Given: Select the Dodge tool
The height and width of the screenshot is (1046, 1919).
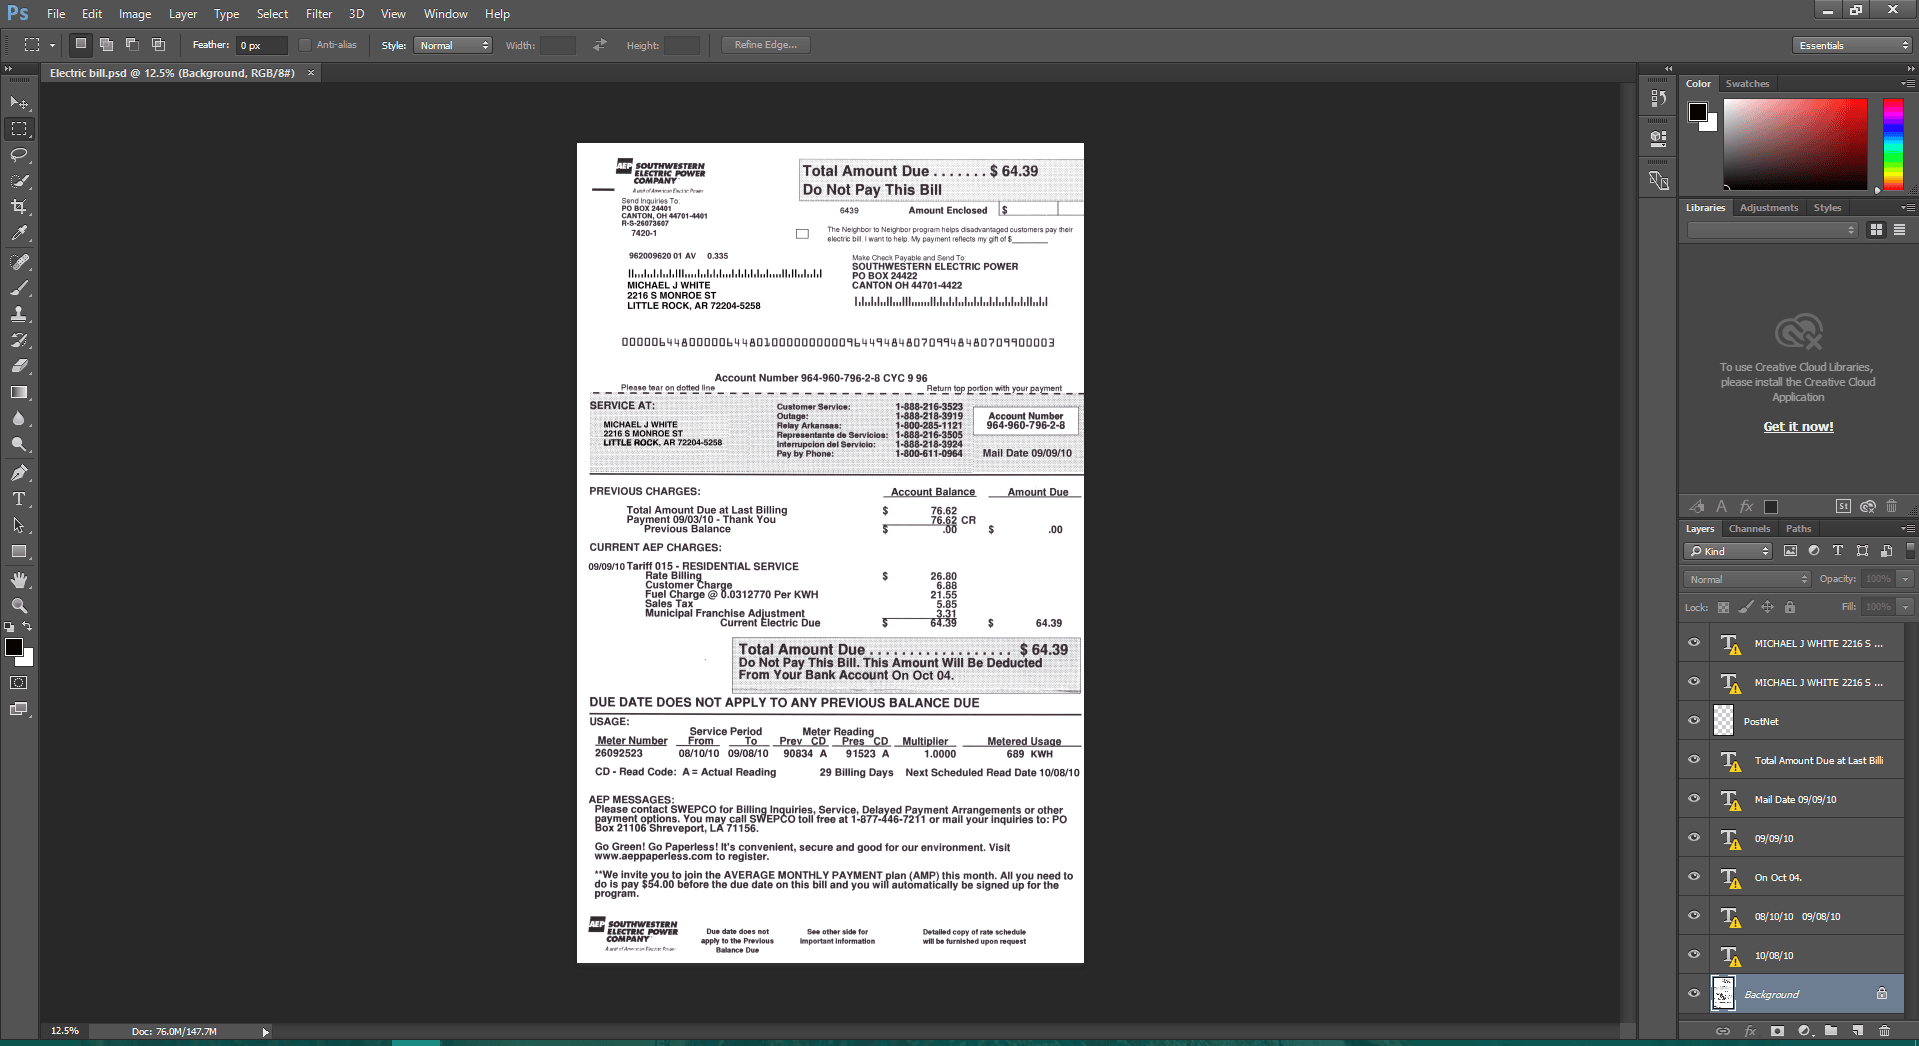Looking at the screenshot, I should point(19,444).
